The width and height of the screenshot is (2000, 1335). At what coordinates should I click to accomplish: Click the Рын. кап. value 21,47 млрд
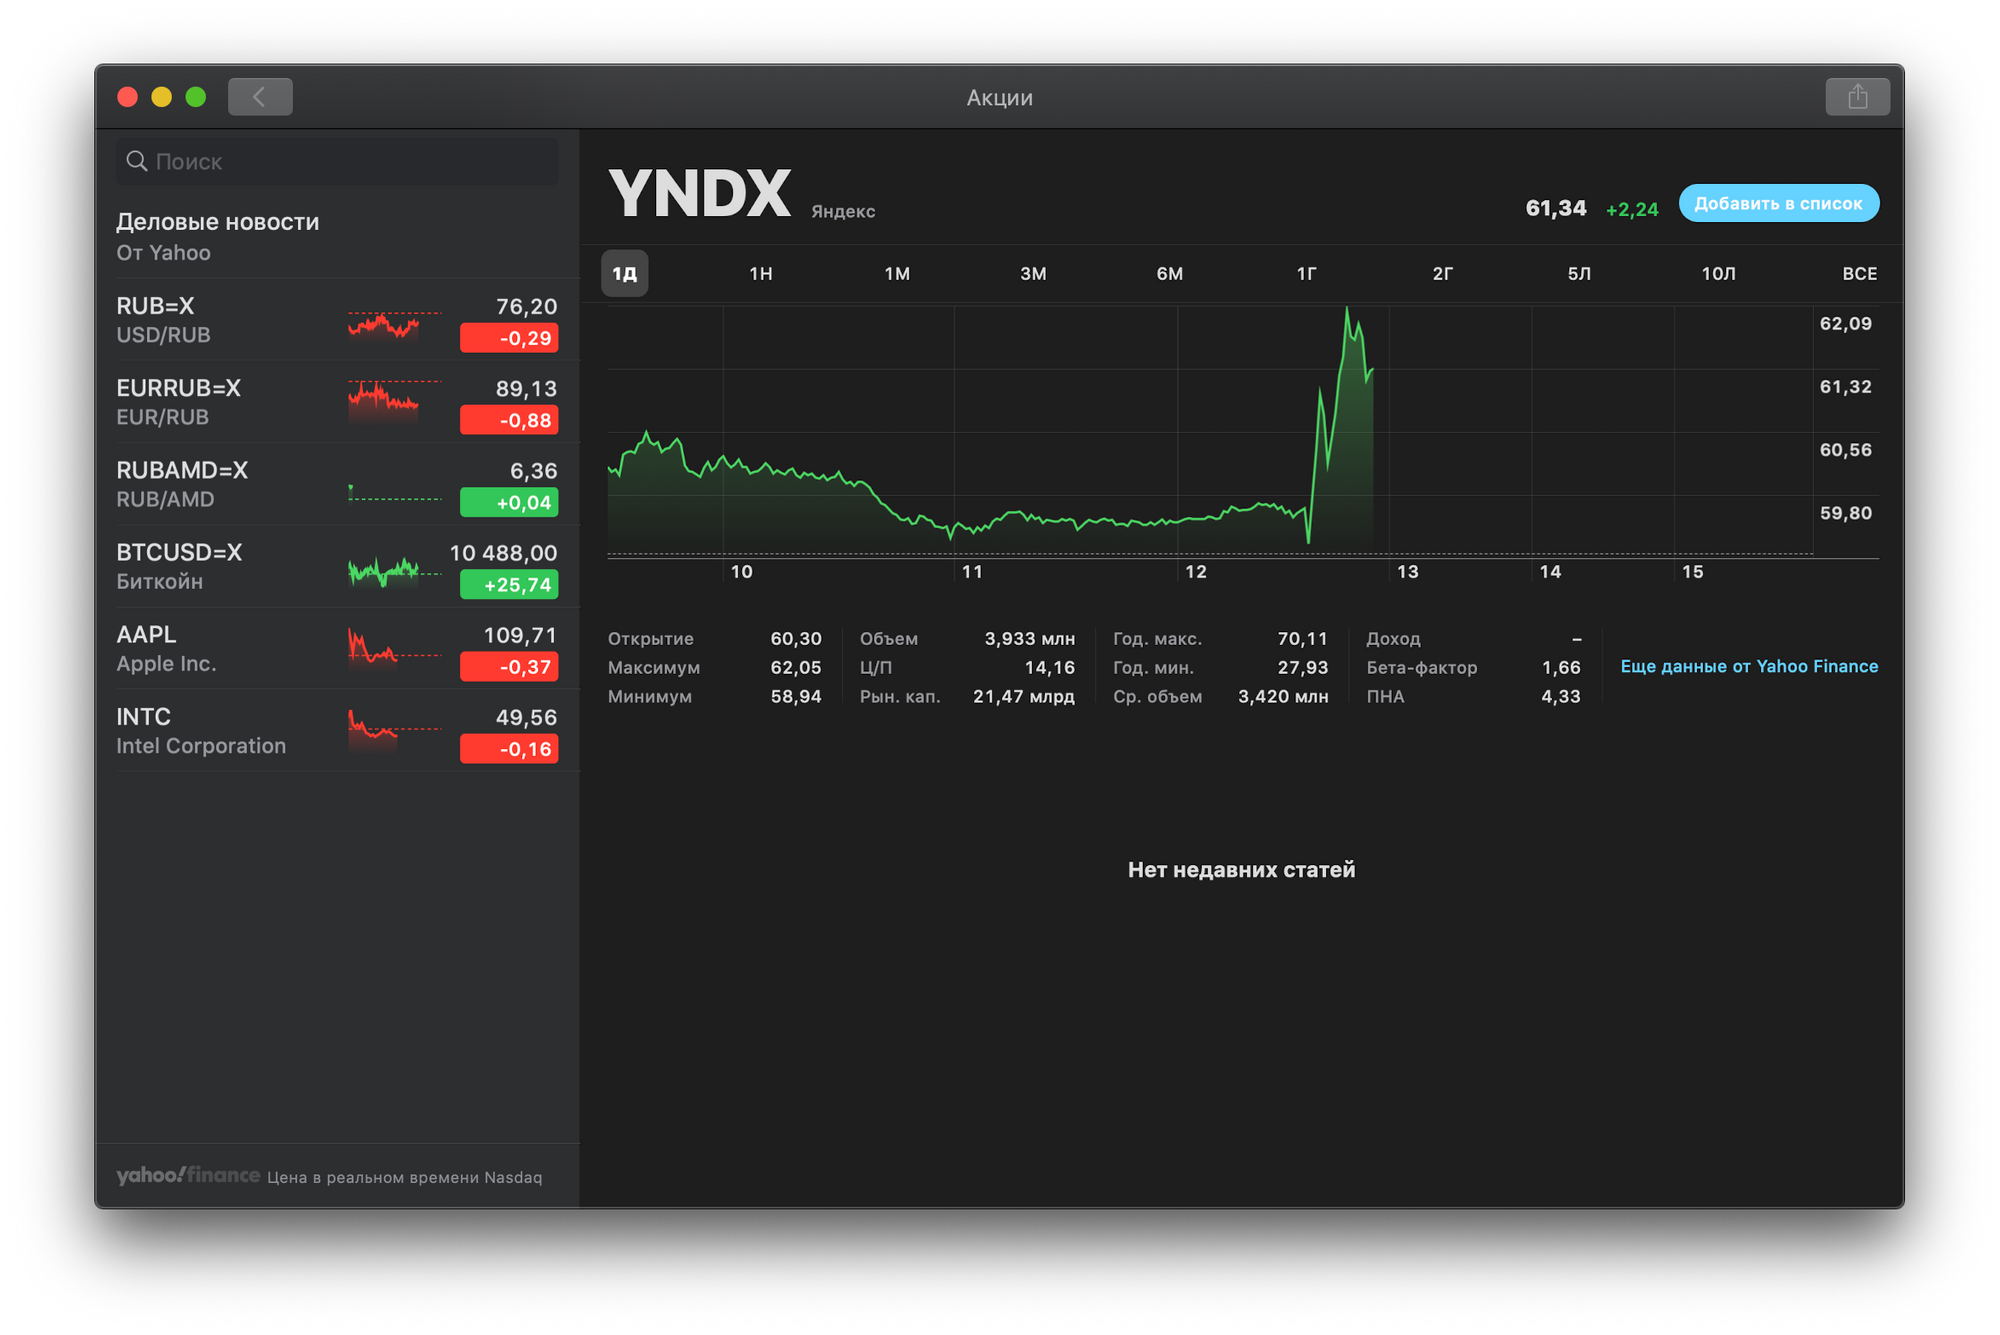tap(1024, 696)
